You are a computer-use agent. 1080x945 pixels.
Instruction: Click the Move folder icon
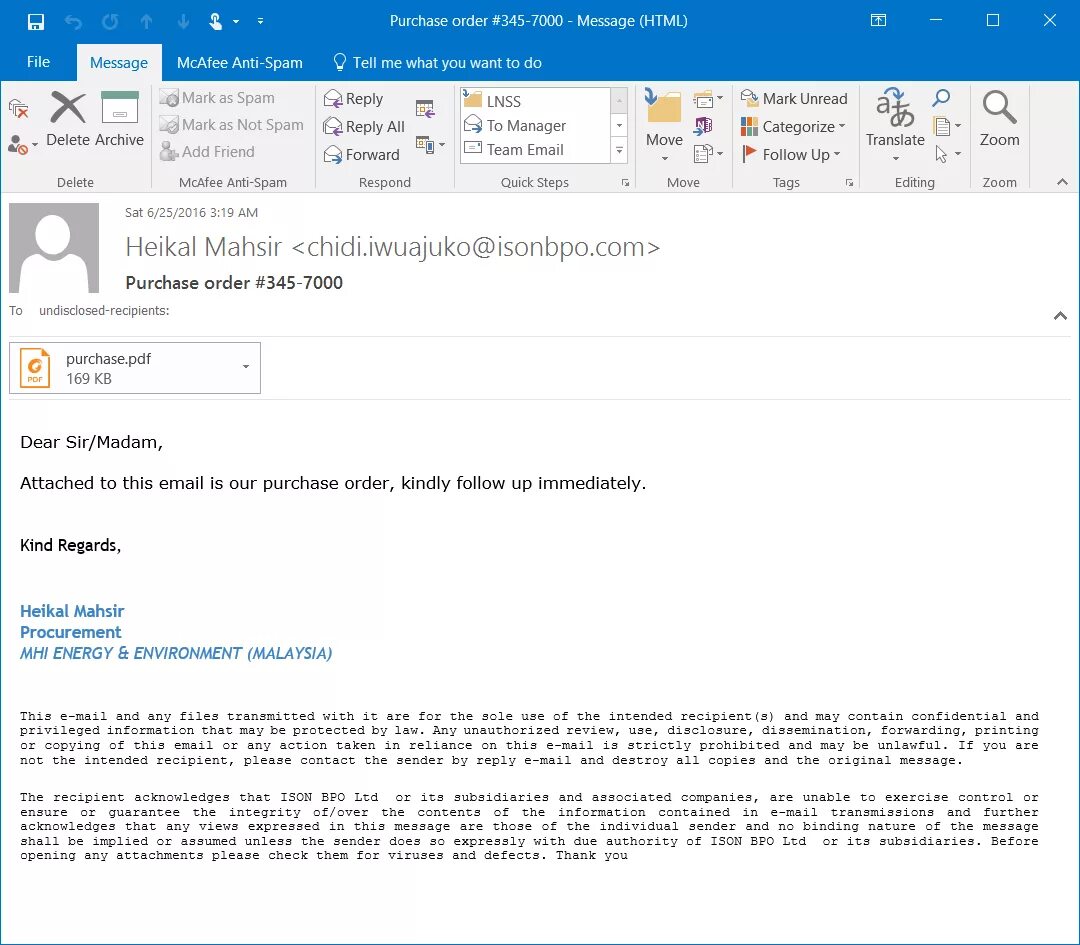pos(663,107)
